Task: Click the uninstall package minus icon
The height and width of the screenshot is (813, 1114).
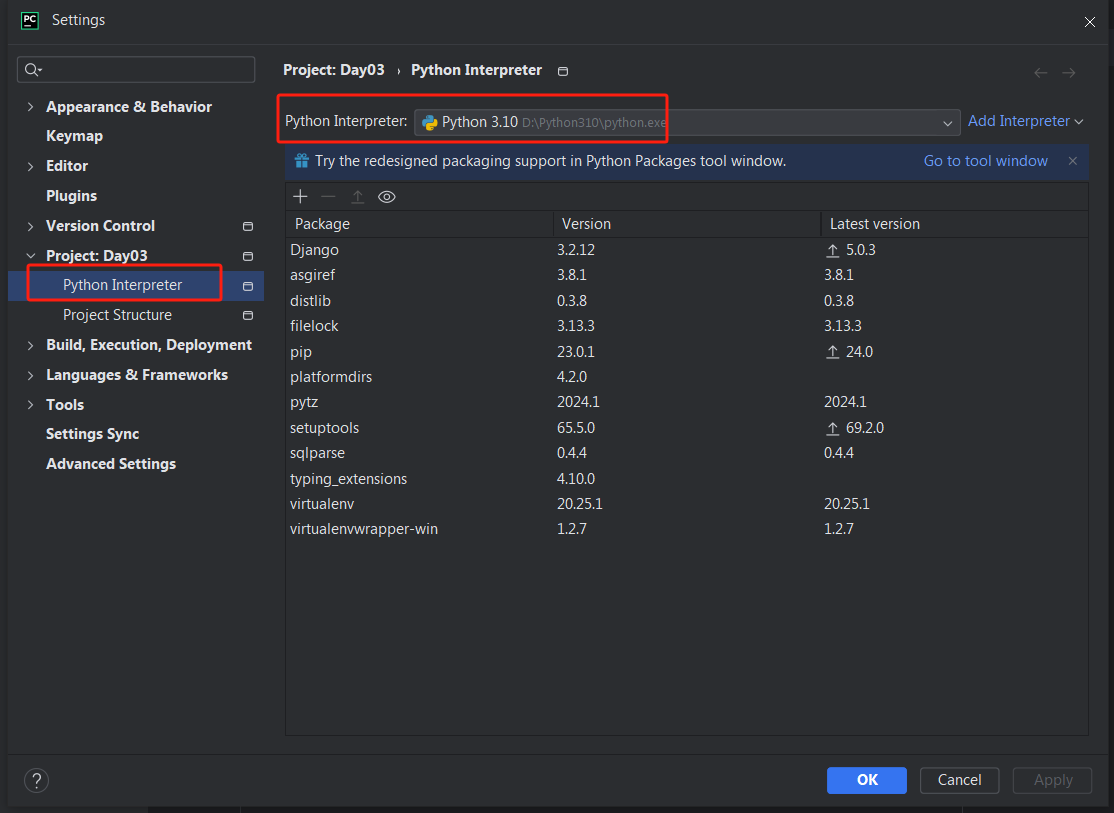Action: coord(328,197)
